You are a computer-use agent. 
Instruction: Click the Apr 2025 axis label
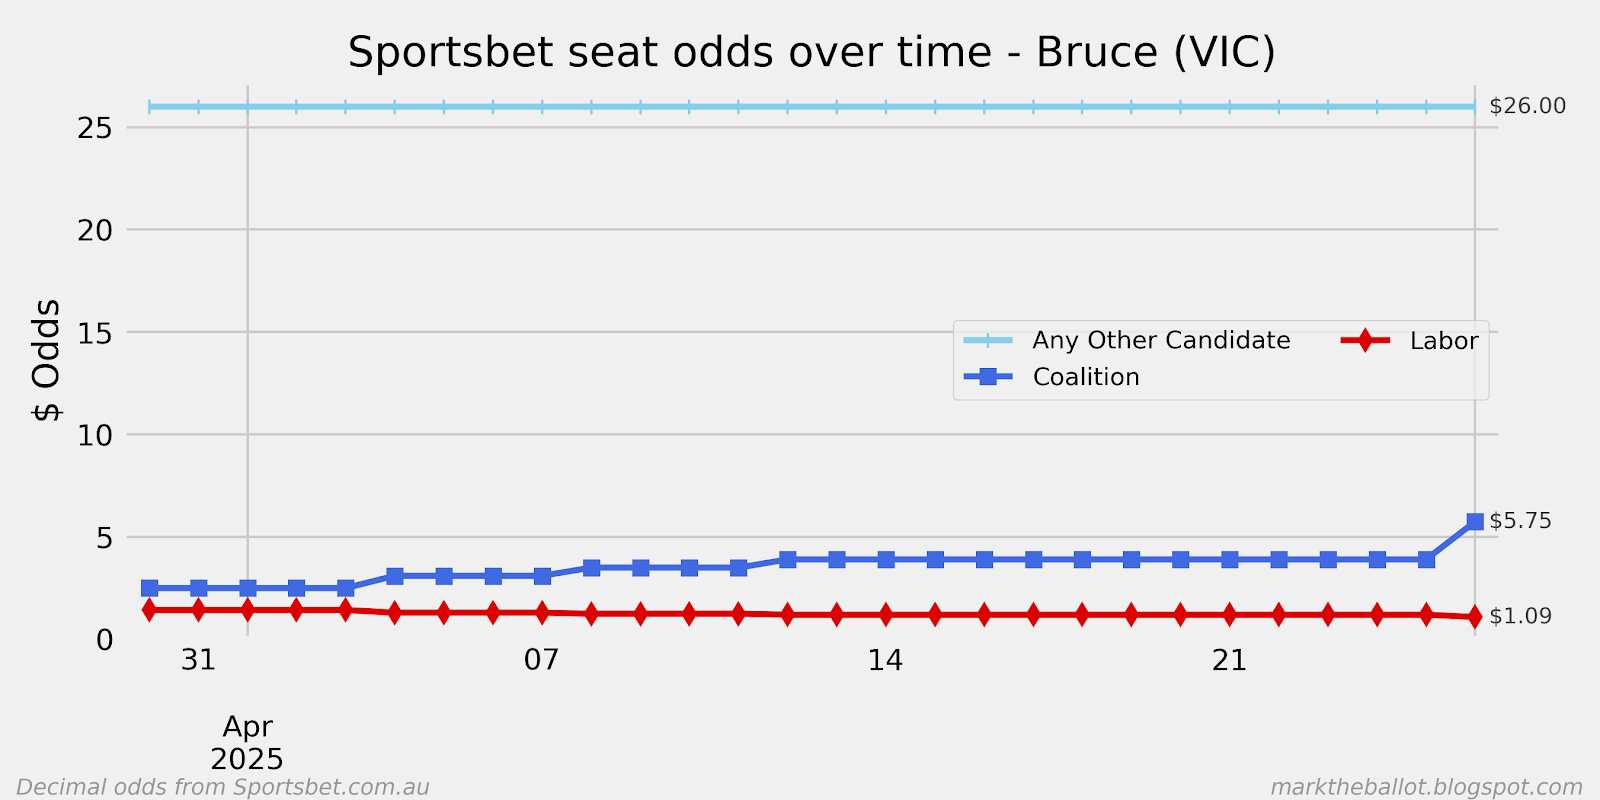pyautogui.click(x=247, y=742)
